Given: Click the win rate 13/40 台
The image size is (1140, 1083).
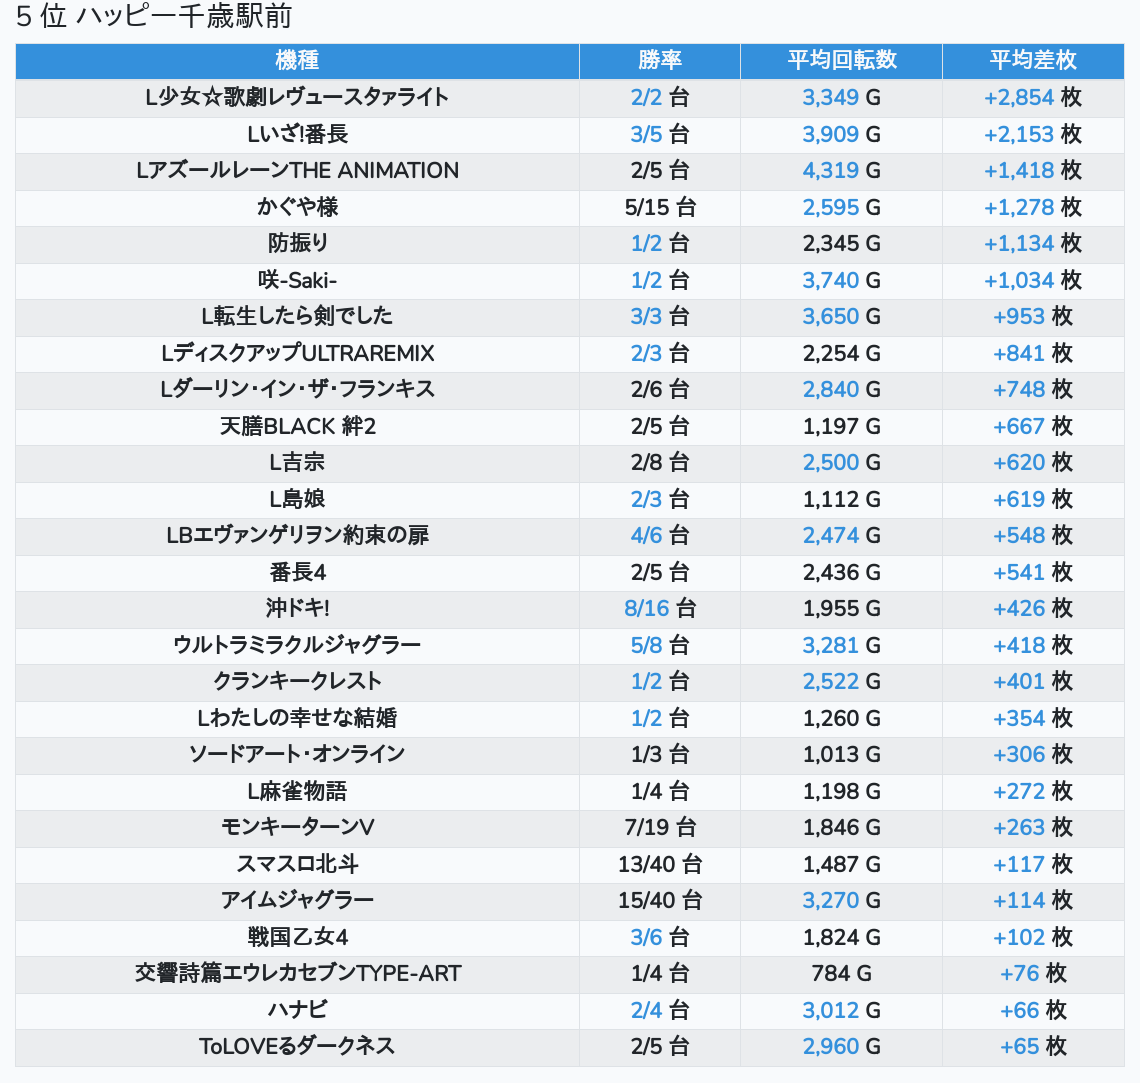Looking at the screenshot, I should [659, 865].
